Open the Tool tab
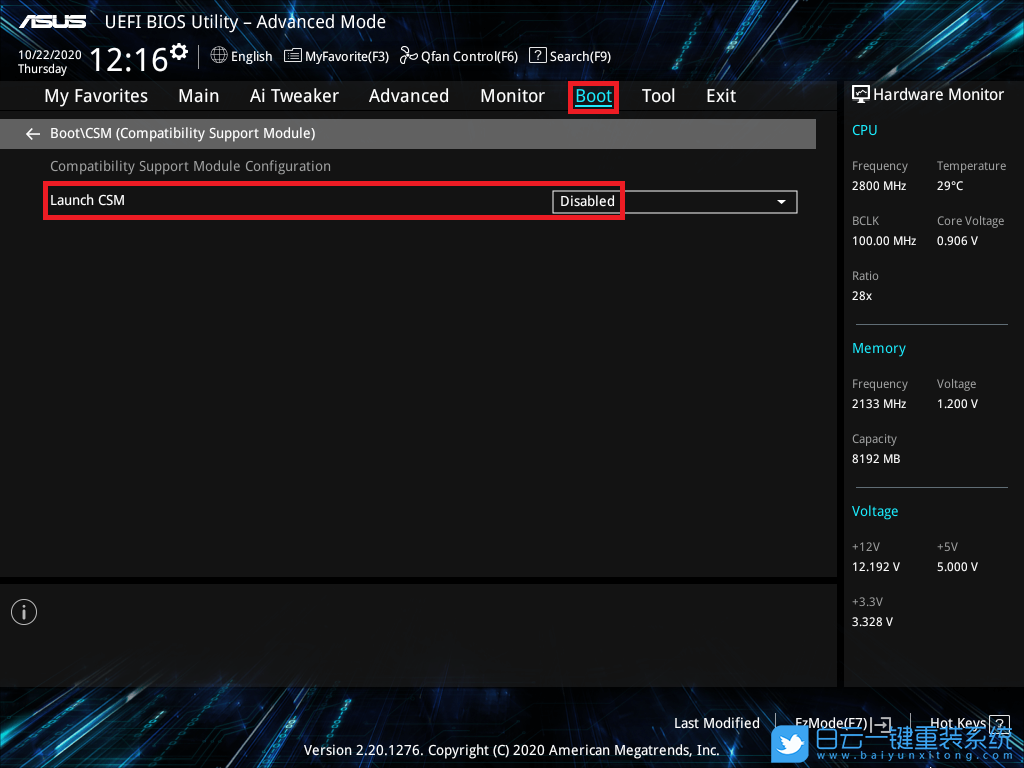Screen dimensions: 1024x768 point(658,96)
